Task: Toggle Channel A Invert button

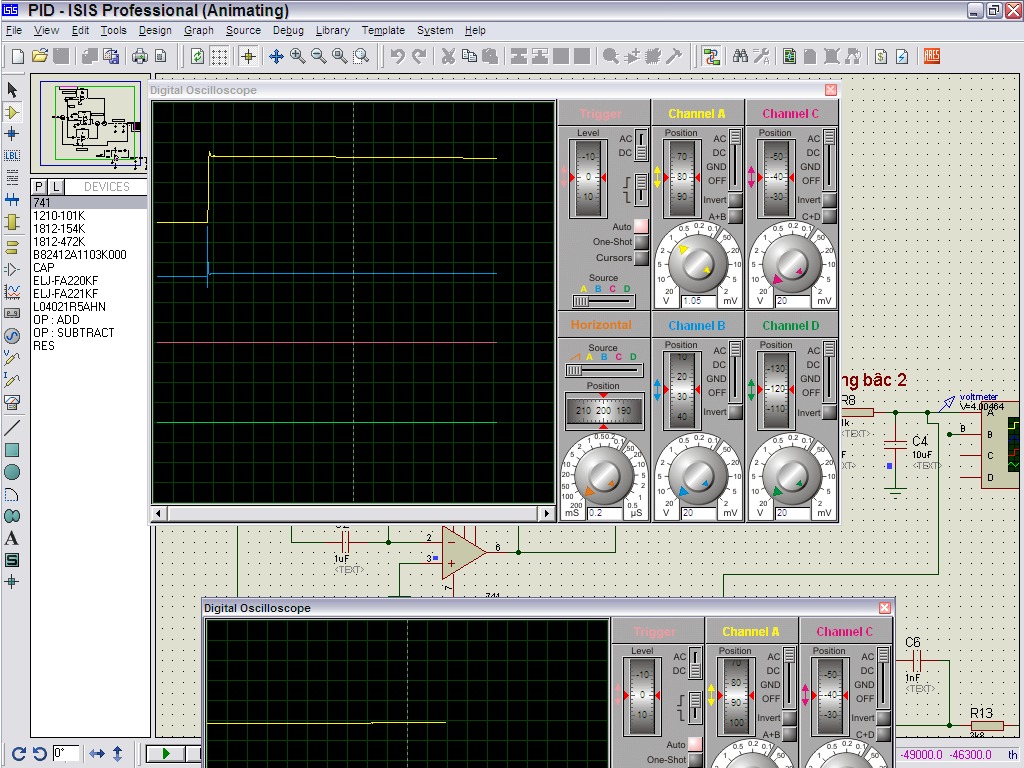Action: 735,200
